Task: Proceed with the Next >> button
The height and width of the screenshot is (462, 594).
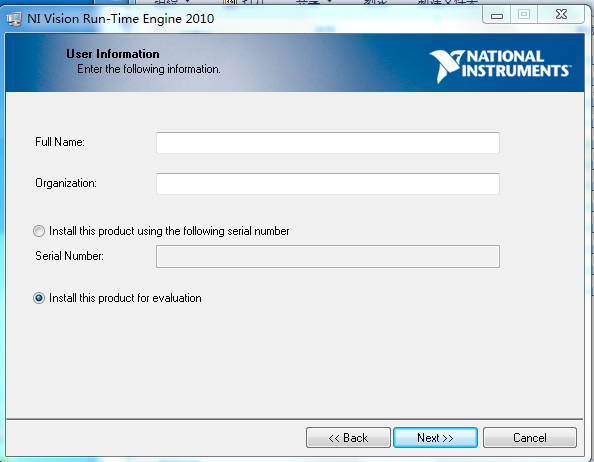Action: click(435, 438)
